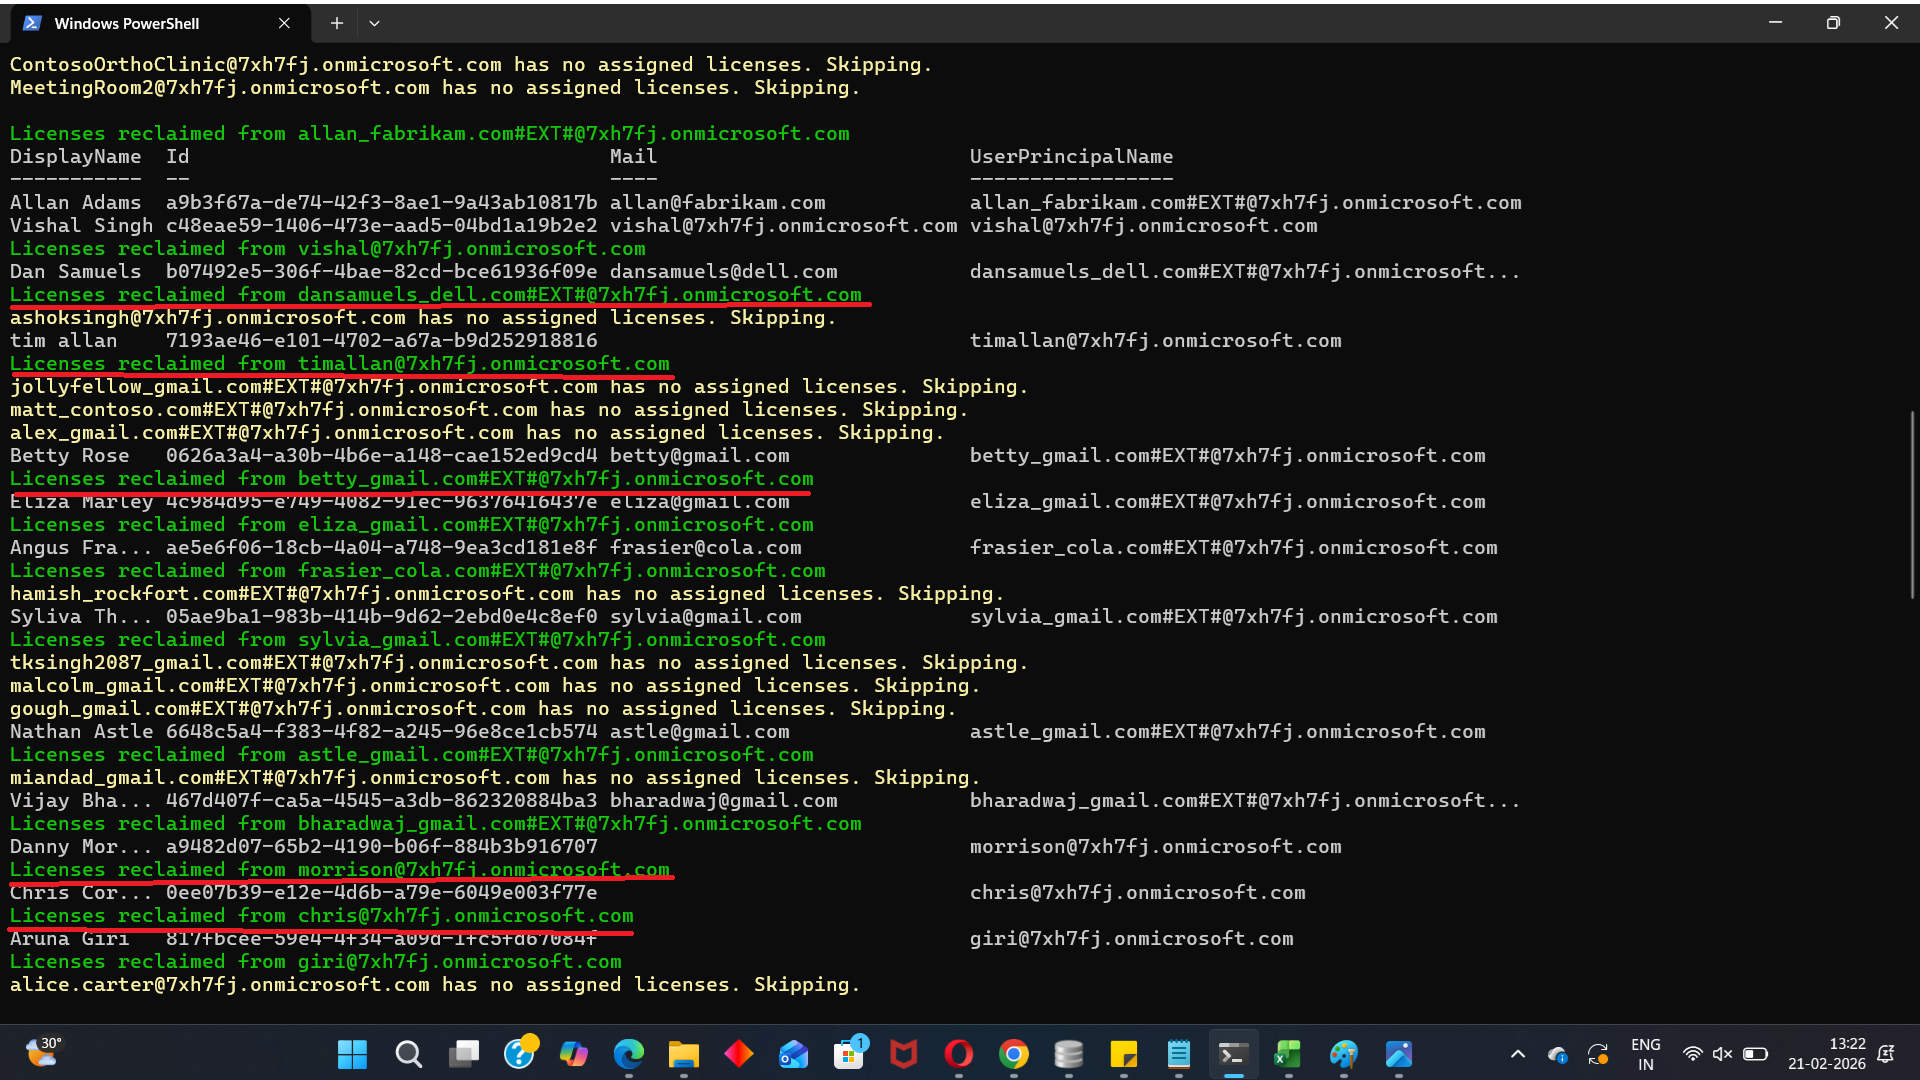Click the terminal's vertical scrollbar thumb

tap(1912, 505)
